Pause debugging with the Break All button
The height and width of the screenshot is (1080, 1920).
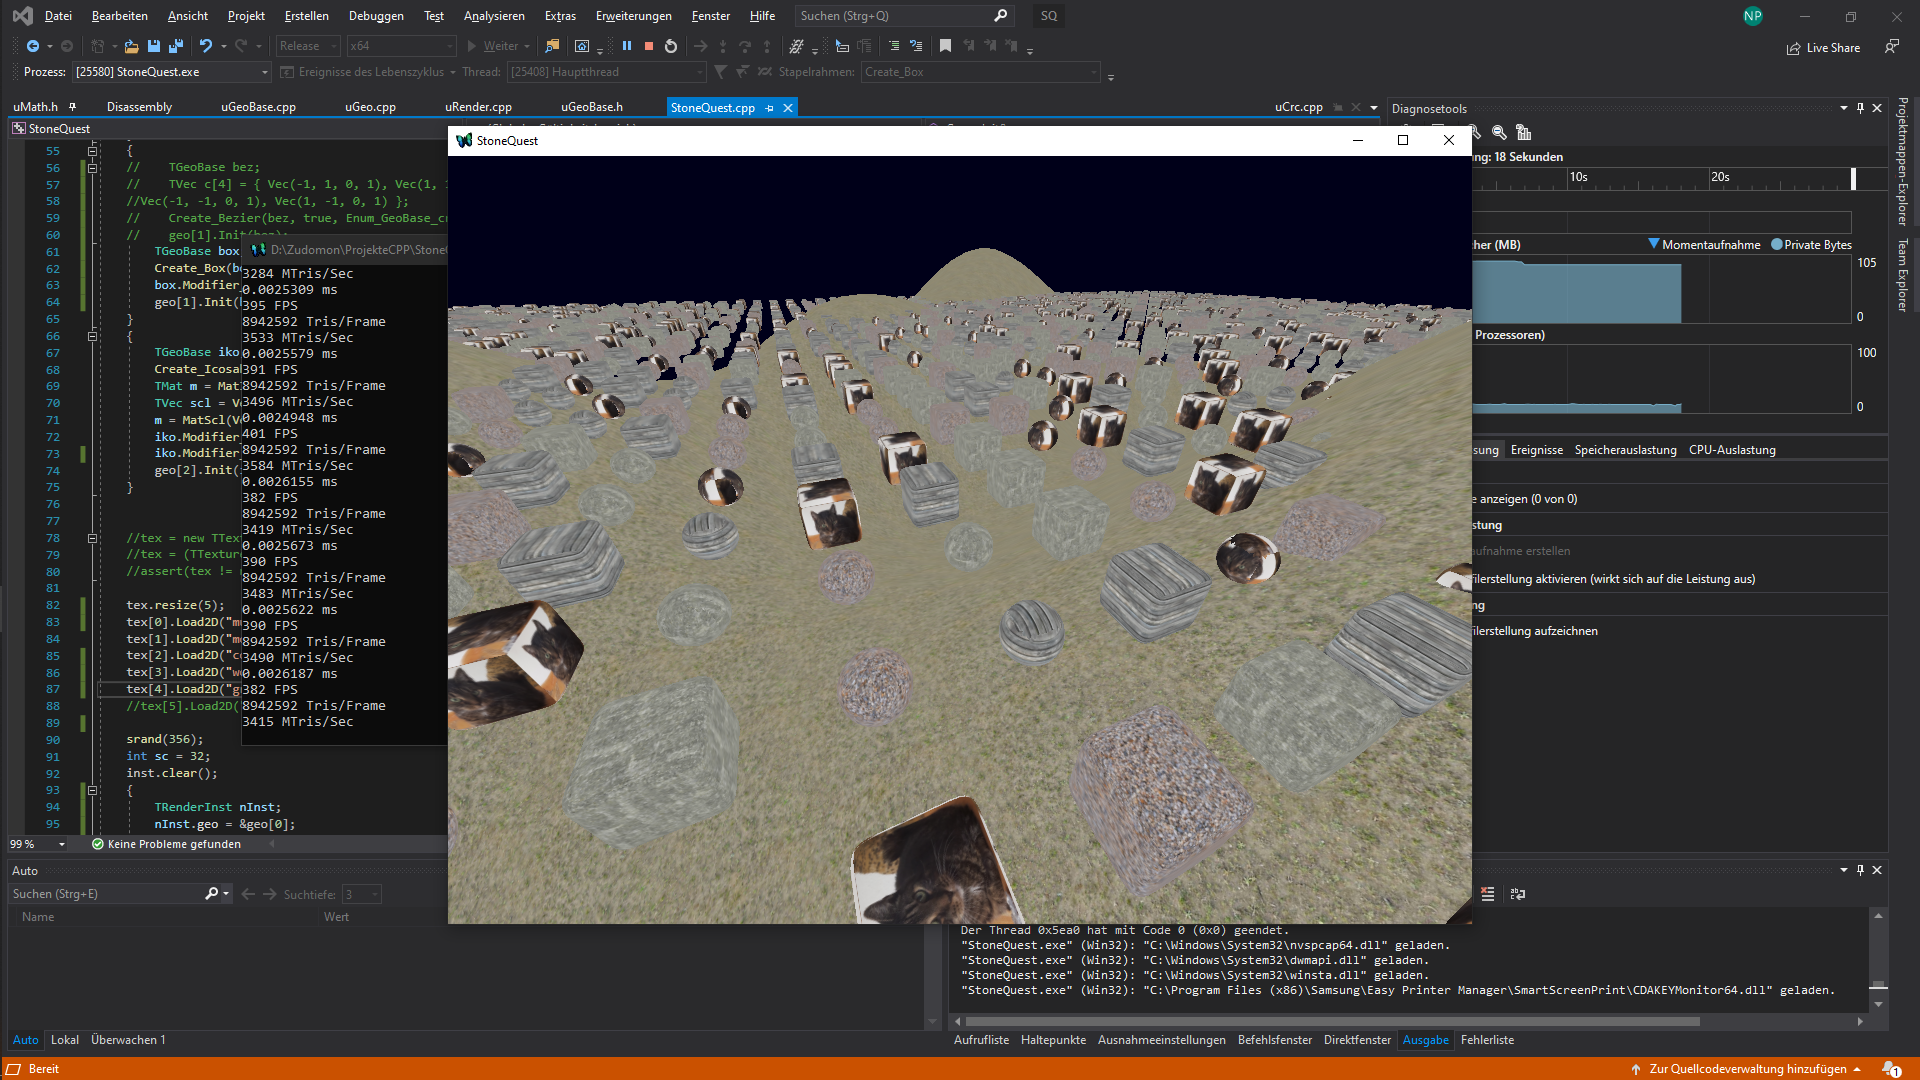[x=627, y=46]
